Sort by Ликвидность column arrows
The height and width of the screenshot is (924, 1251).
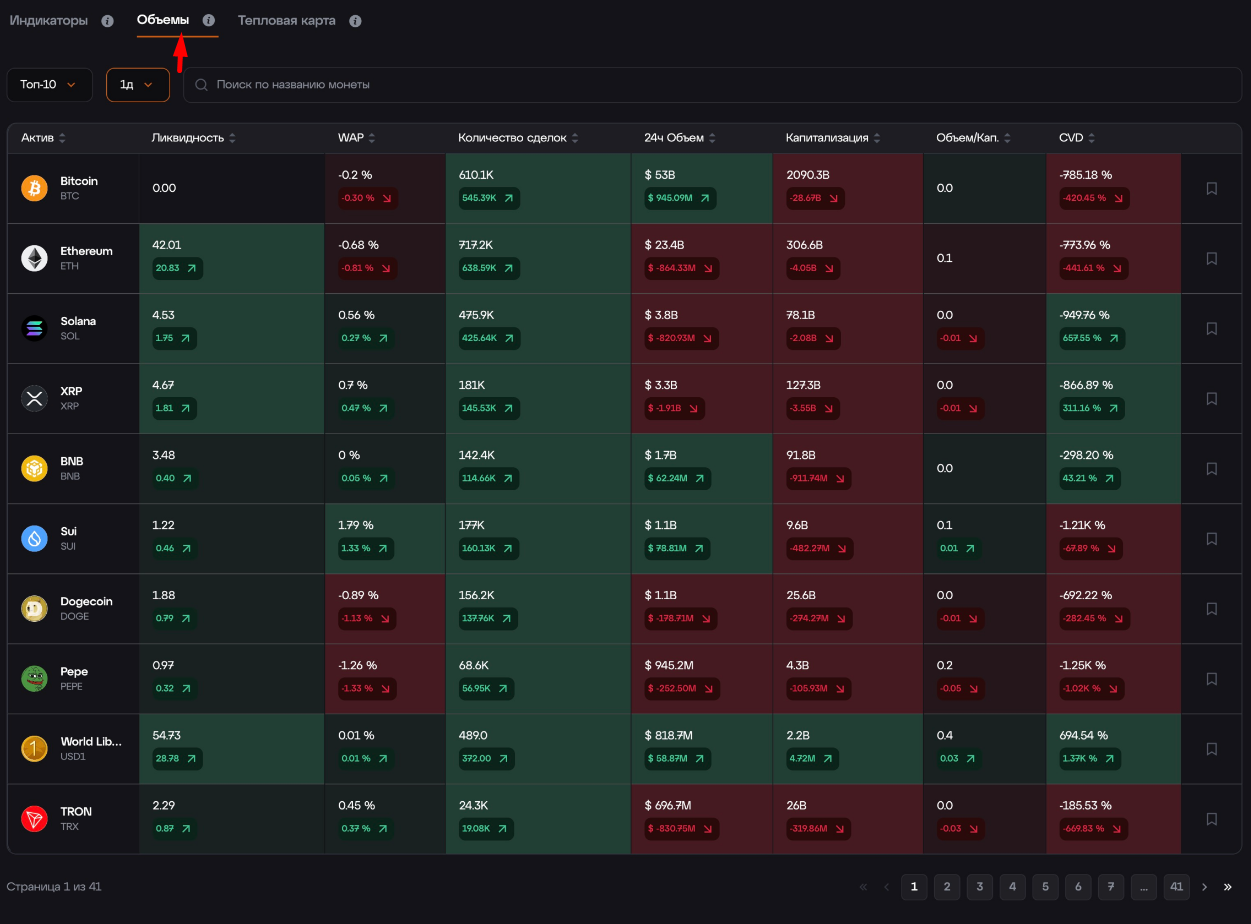(232, 138)
